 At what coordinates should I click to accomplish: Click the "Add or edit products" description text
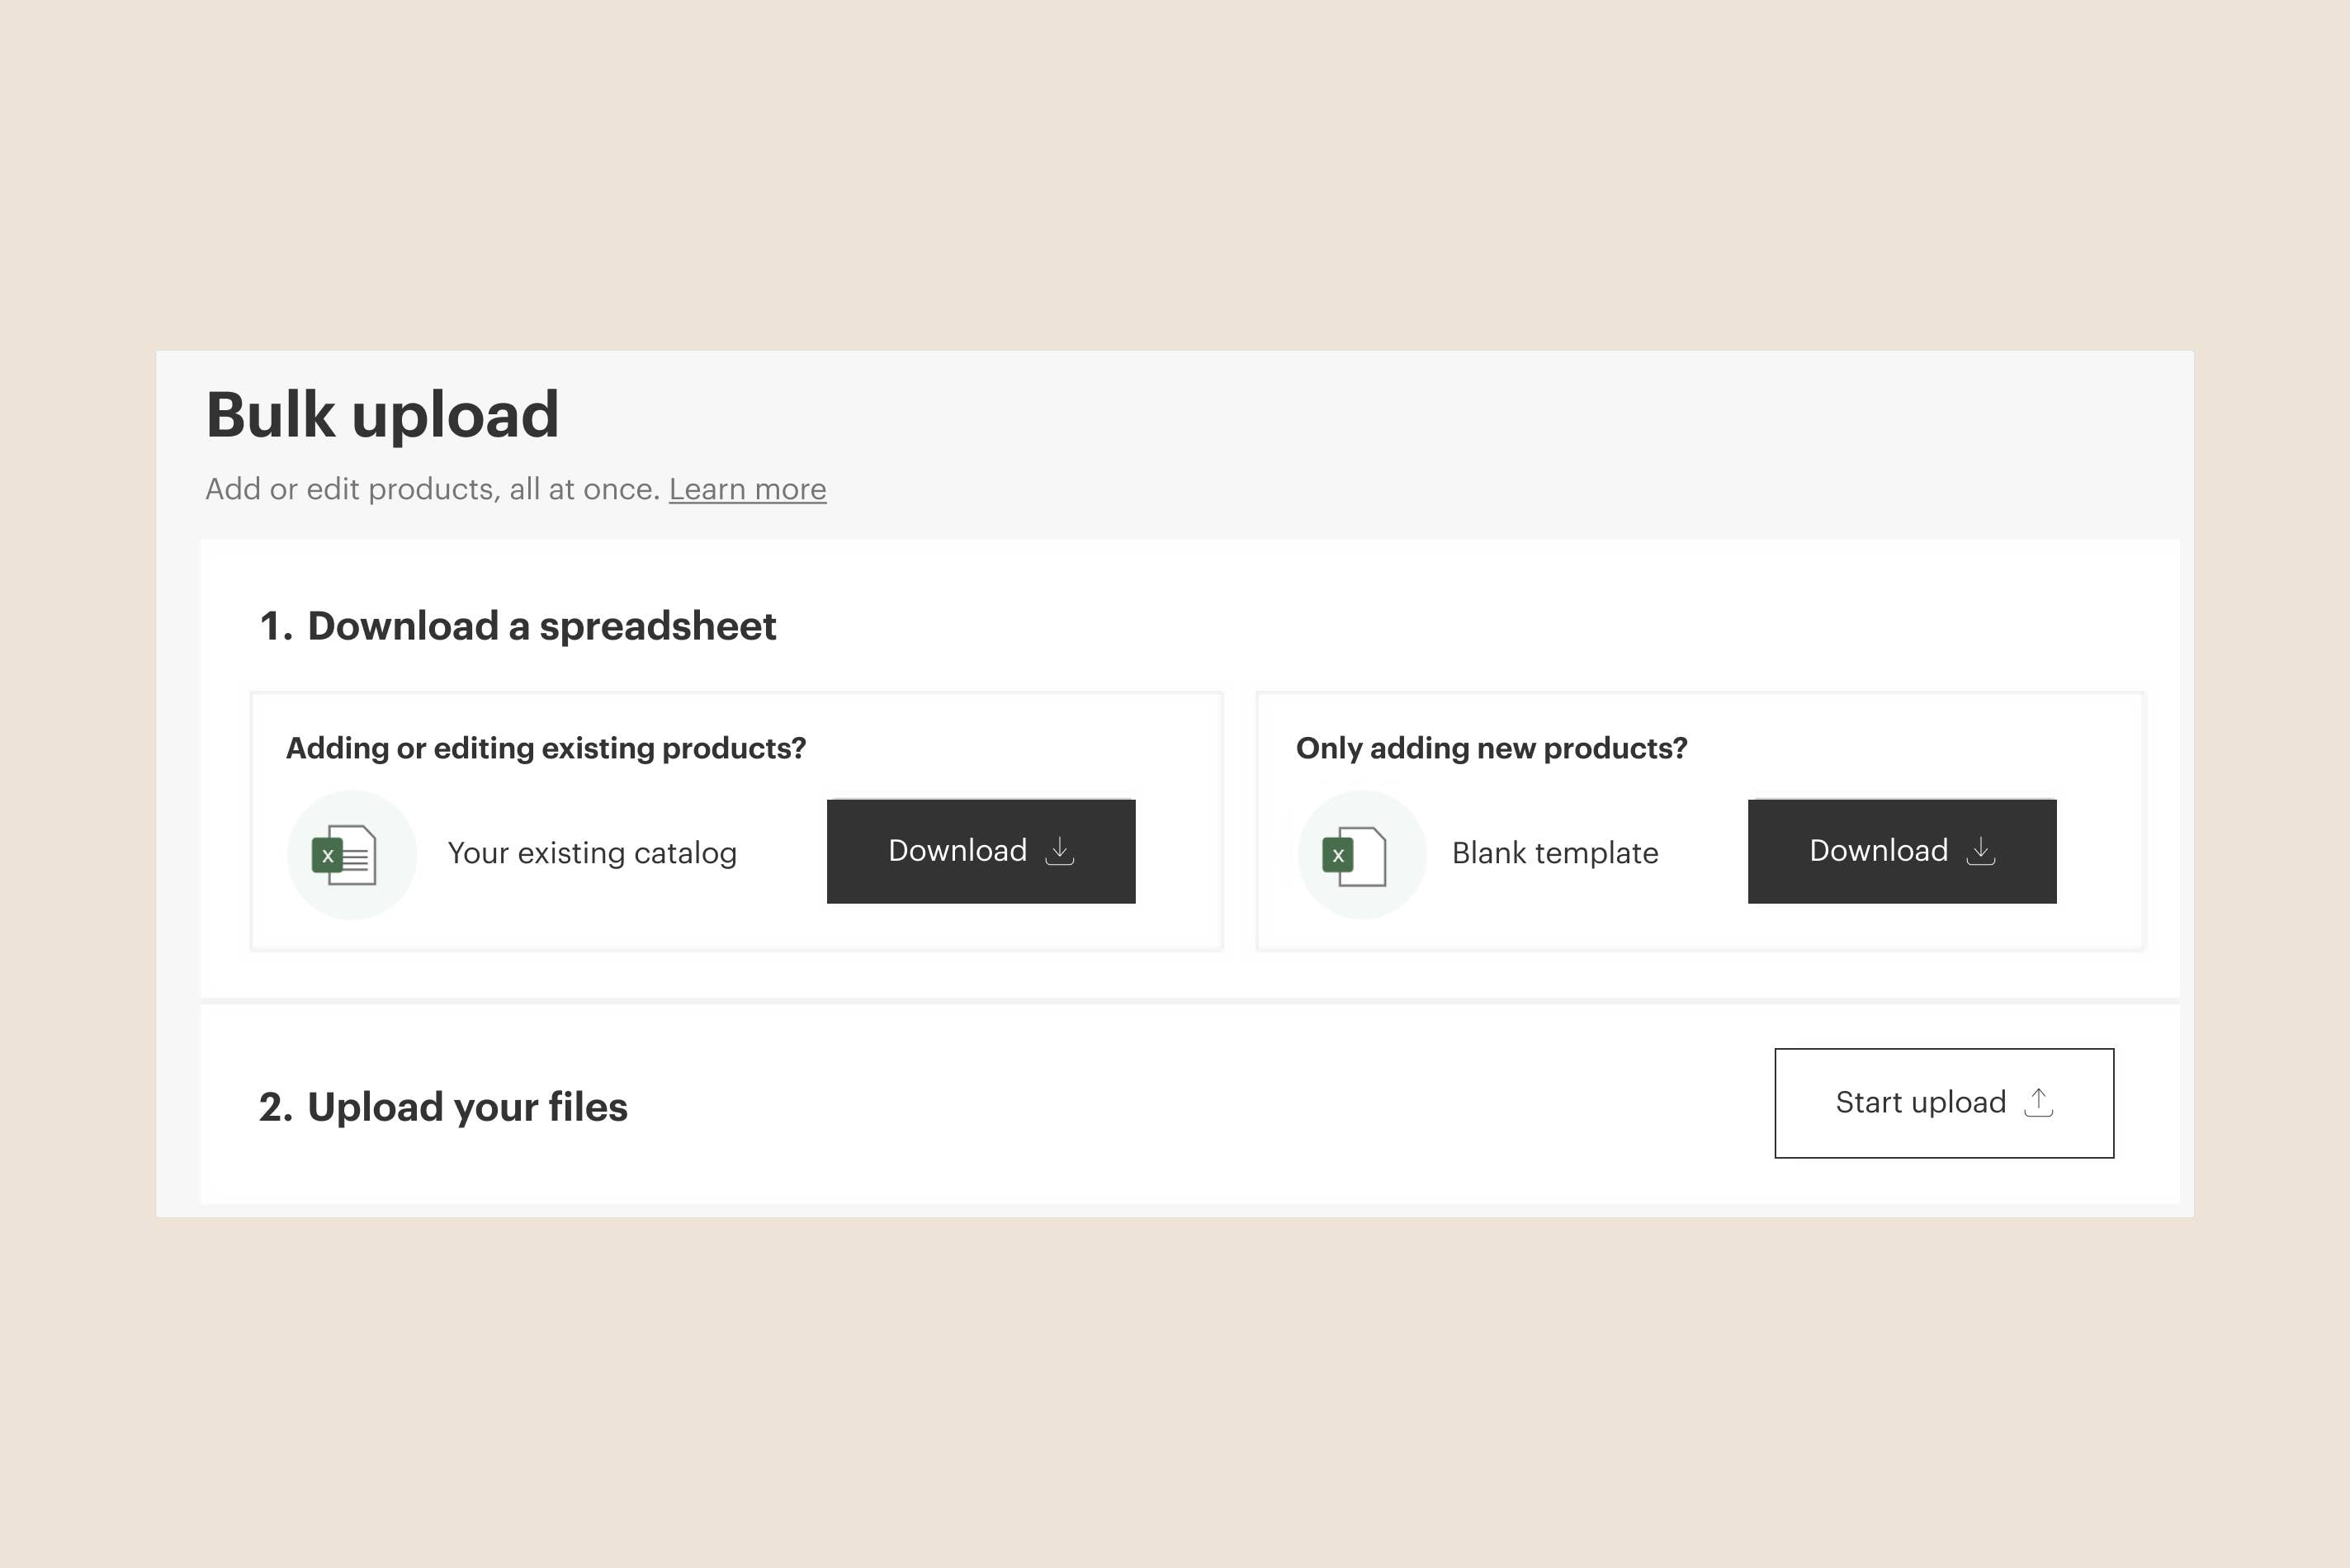[x=432, y=489]
